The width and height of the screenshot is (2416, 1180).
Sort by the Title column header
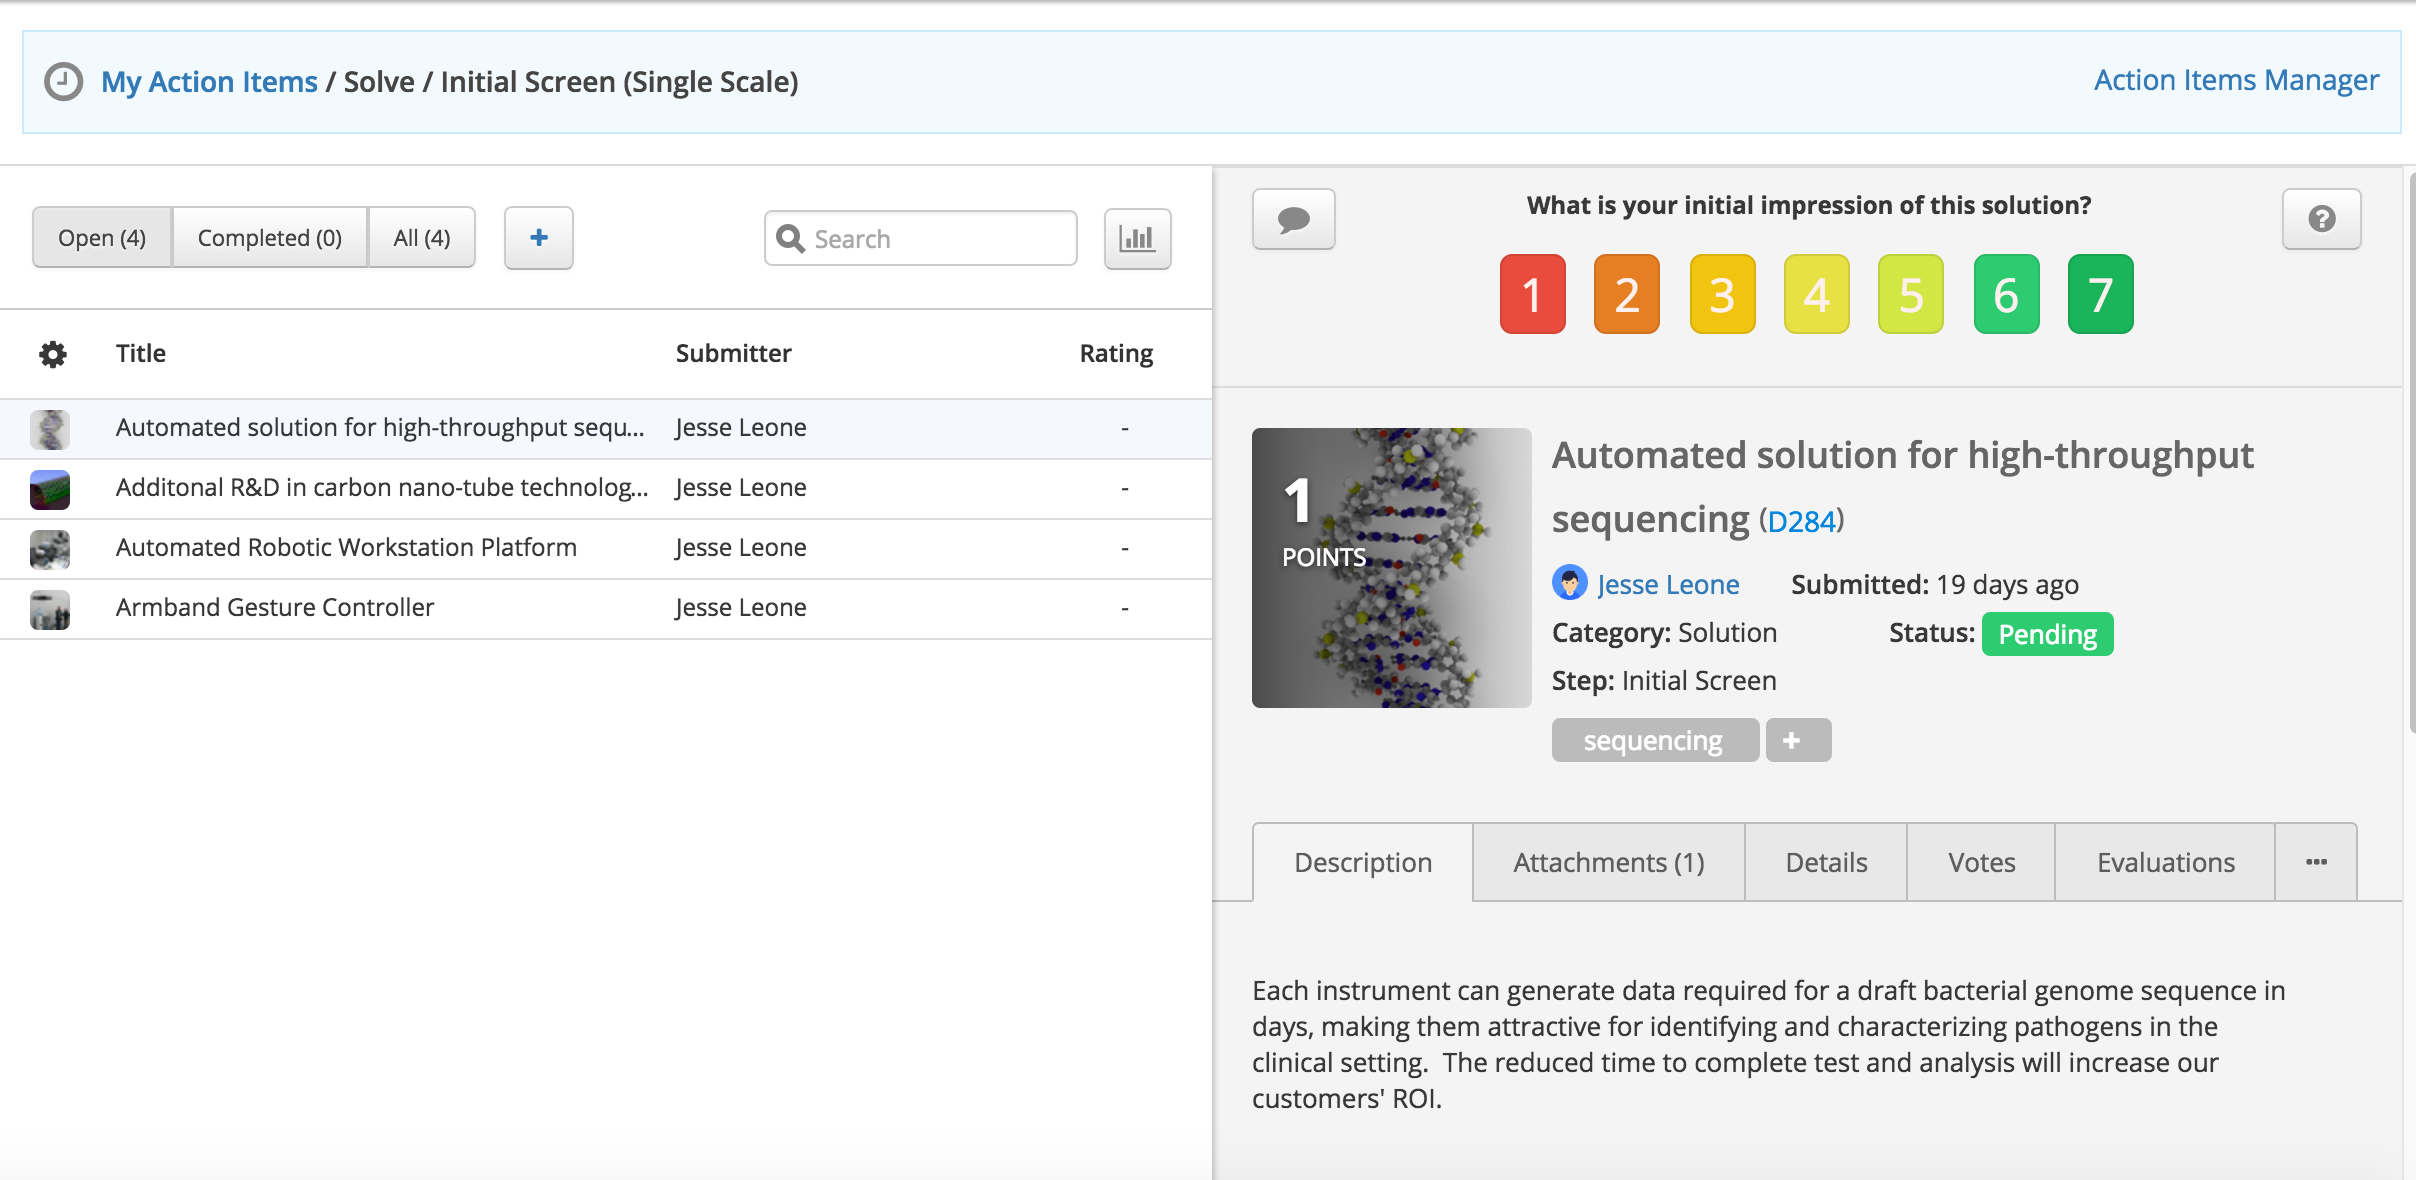[x=141, y=353]
